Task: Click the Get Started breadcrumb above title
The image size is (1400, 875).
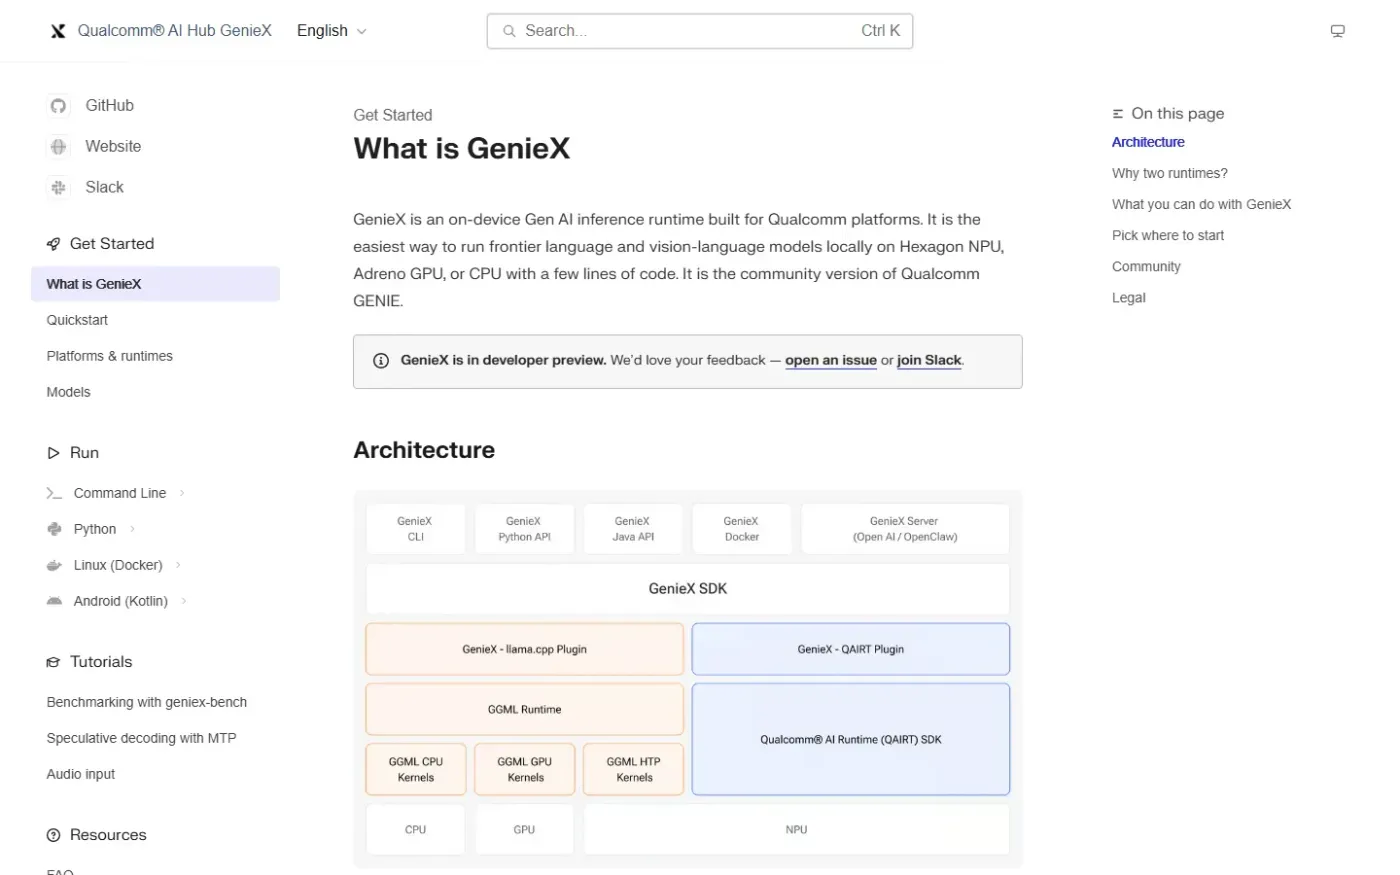Action: 393,115
